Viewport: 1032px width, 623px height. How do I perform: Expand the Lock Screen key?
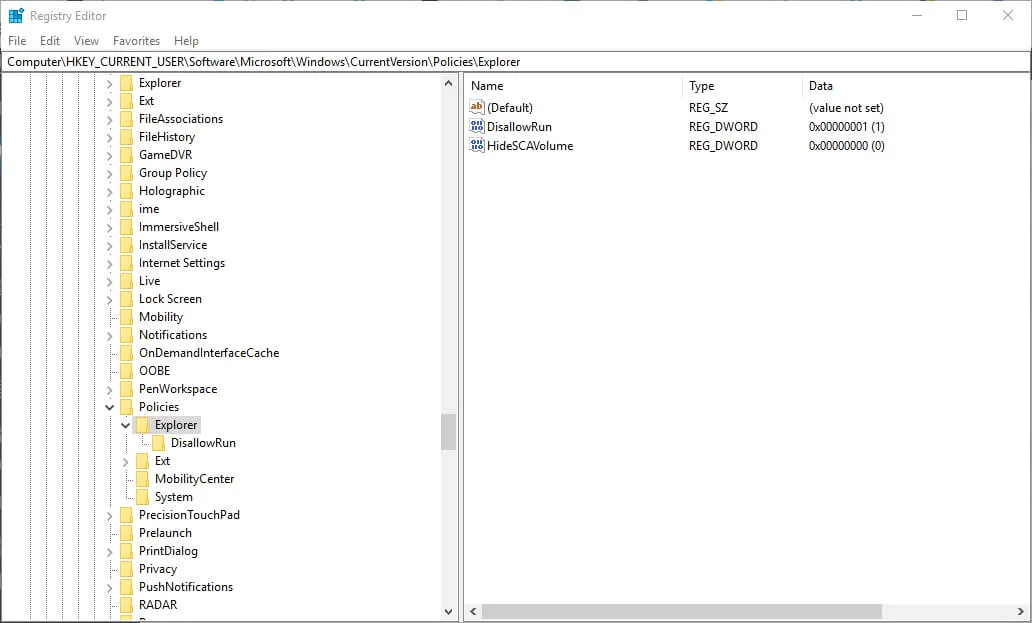109,299
